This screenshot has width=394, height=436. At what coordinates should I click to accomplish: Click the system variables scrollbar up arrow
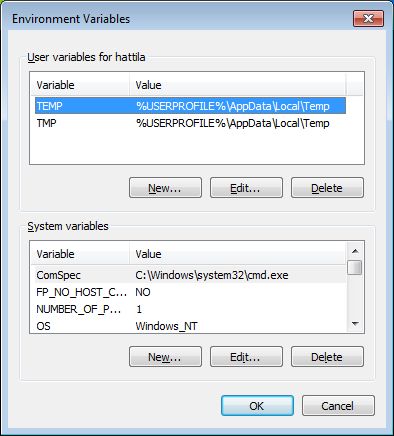coord(355,251)
